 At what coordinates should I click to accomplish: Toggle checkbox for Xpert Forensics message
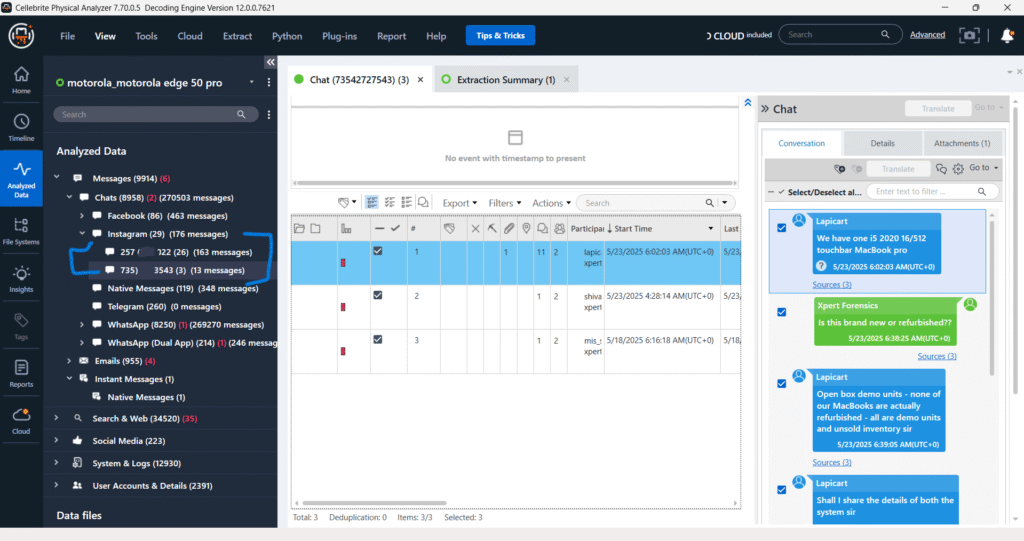[782, 312]
